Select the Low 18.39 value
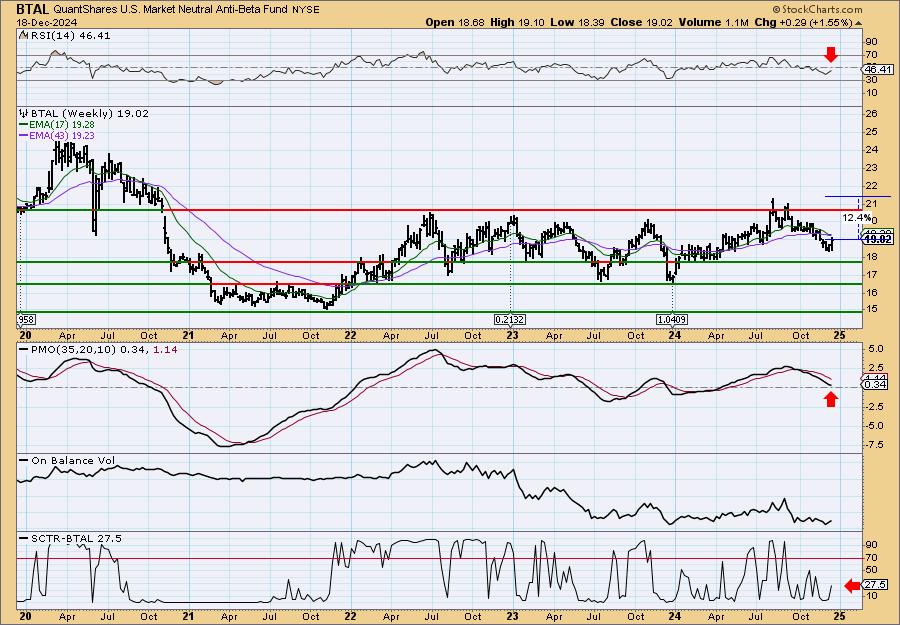900x625 pixels. pyautogui.click(x=577, y=22)
